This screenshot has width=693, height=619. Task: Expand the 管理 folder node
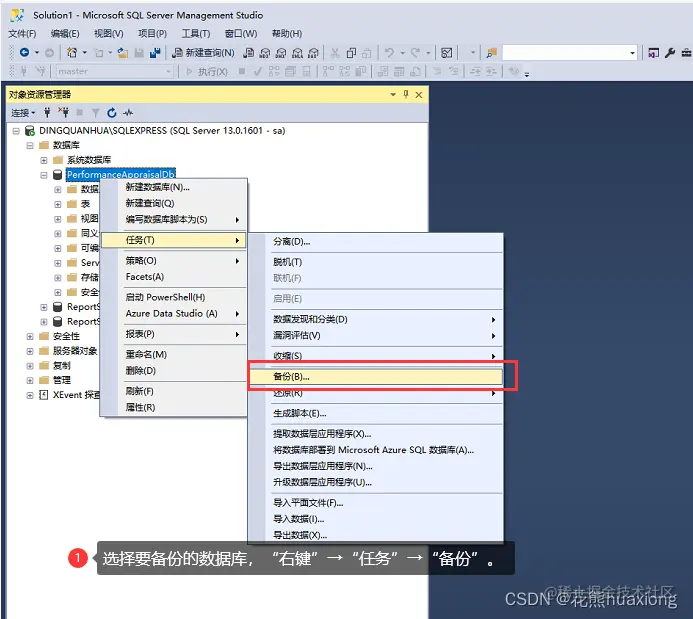[x=30, y=380]
